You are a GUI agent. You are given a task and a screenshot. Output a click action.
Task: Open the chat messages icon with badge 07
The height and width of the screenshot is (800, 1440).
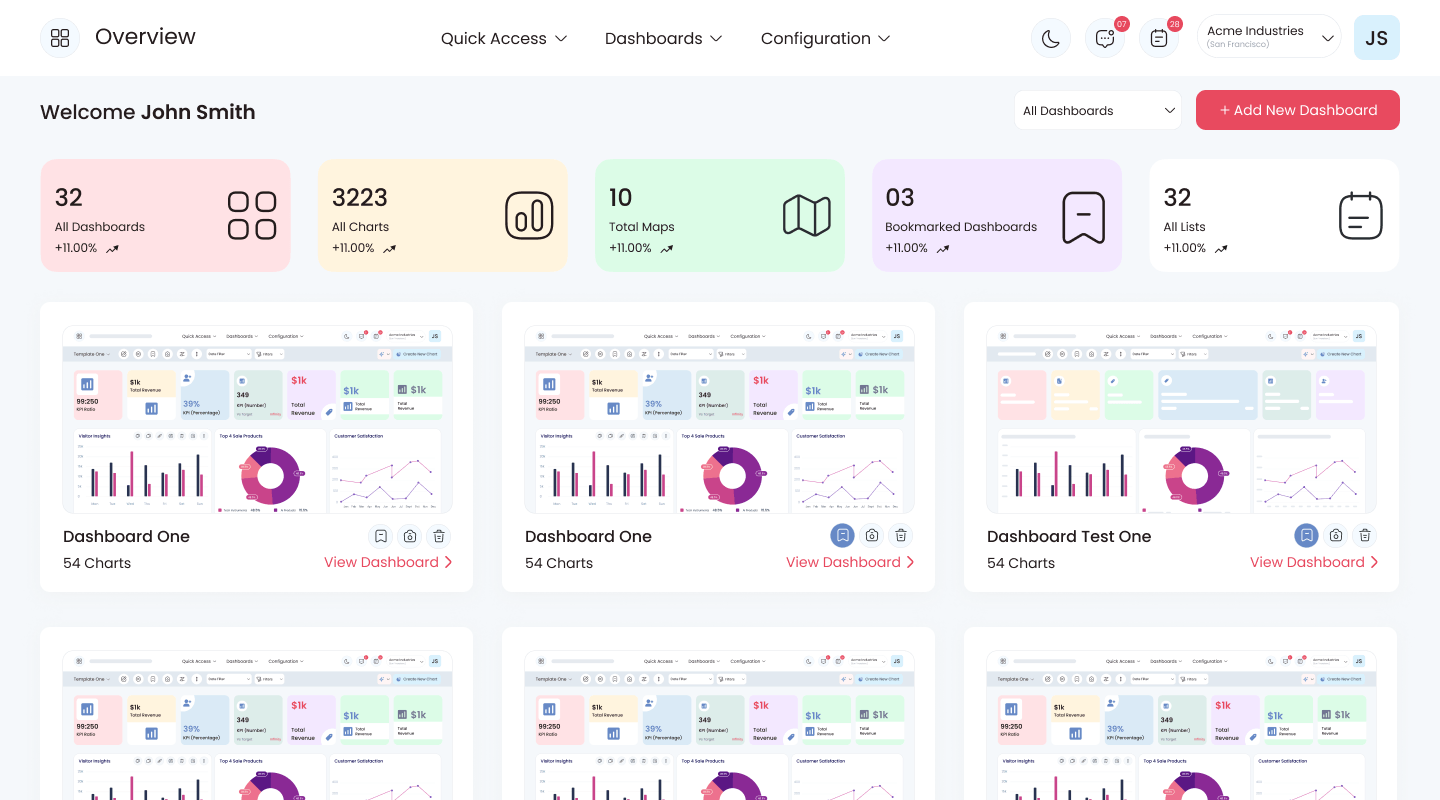1105,38
